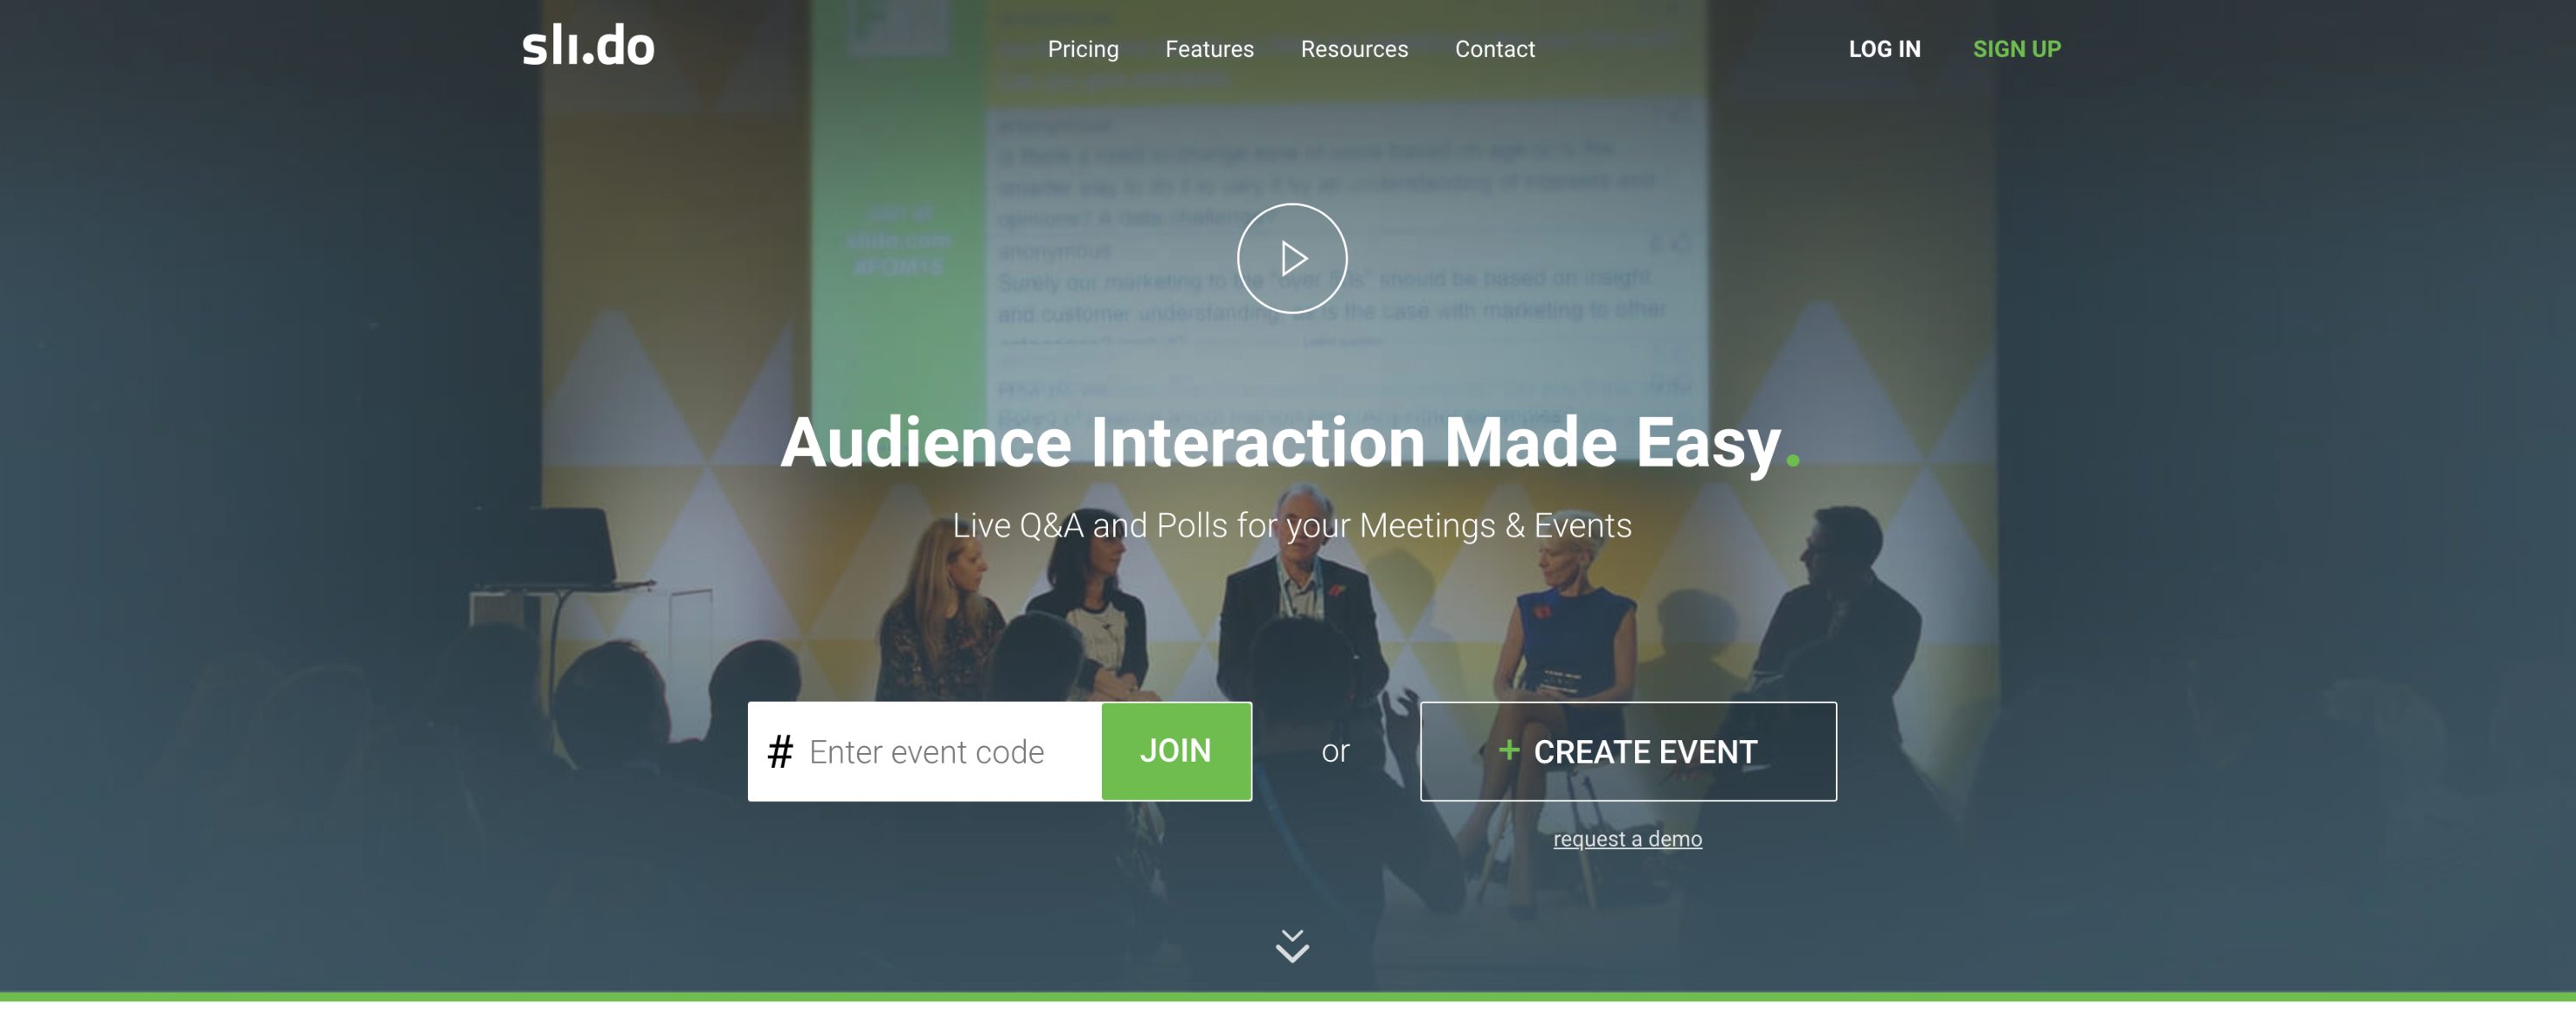
Task: Open the Features menu item
Action: (x=1208, y=49)
